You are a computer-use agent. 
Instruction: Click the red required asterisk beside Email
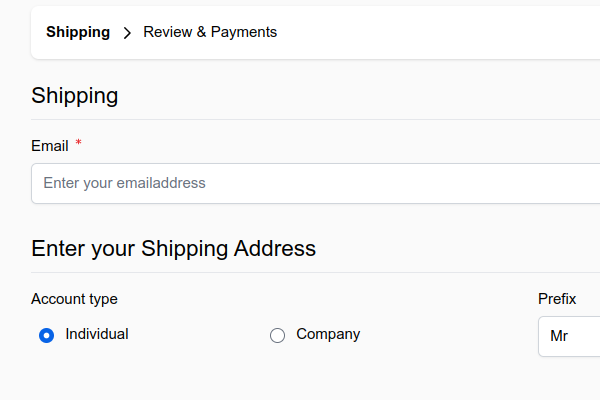point(78,143)
